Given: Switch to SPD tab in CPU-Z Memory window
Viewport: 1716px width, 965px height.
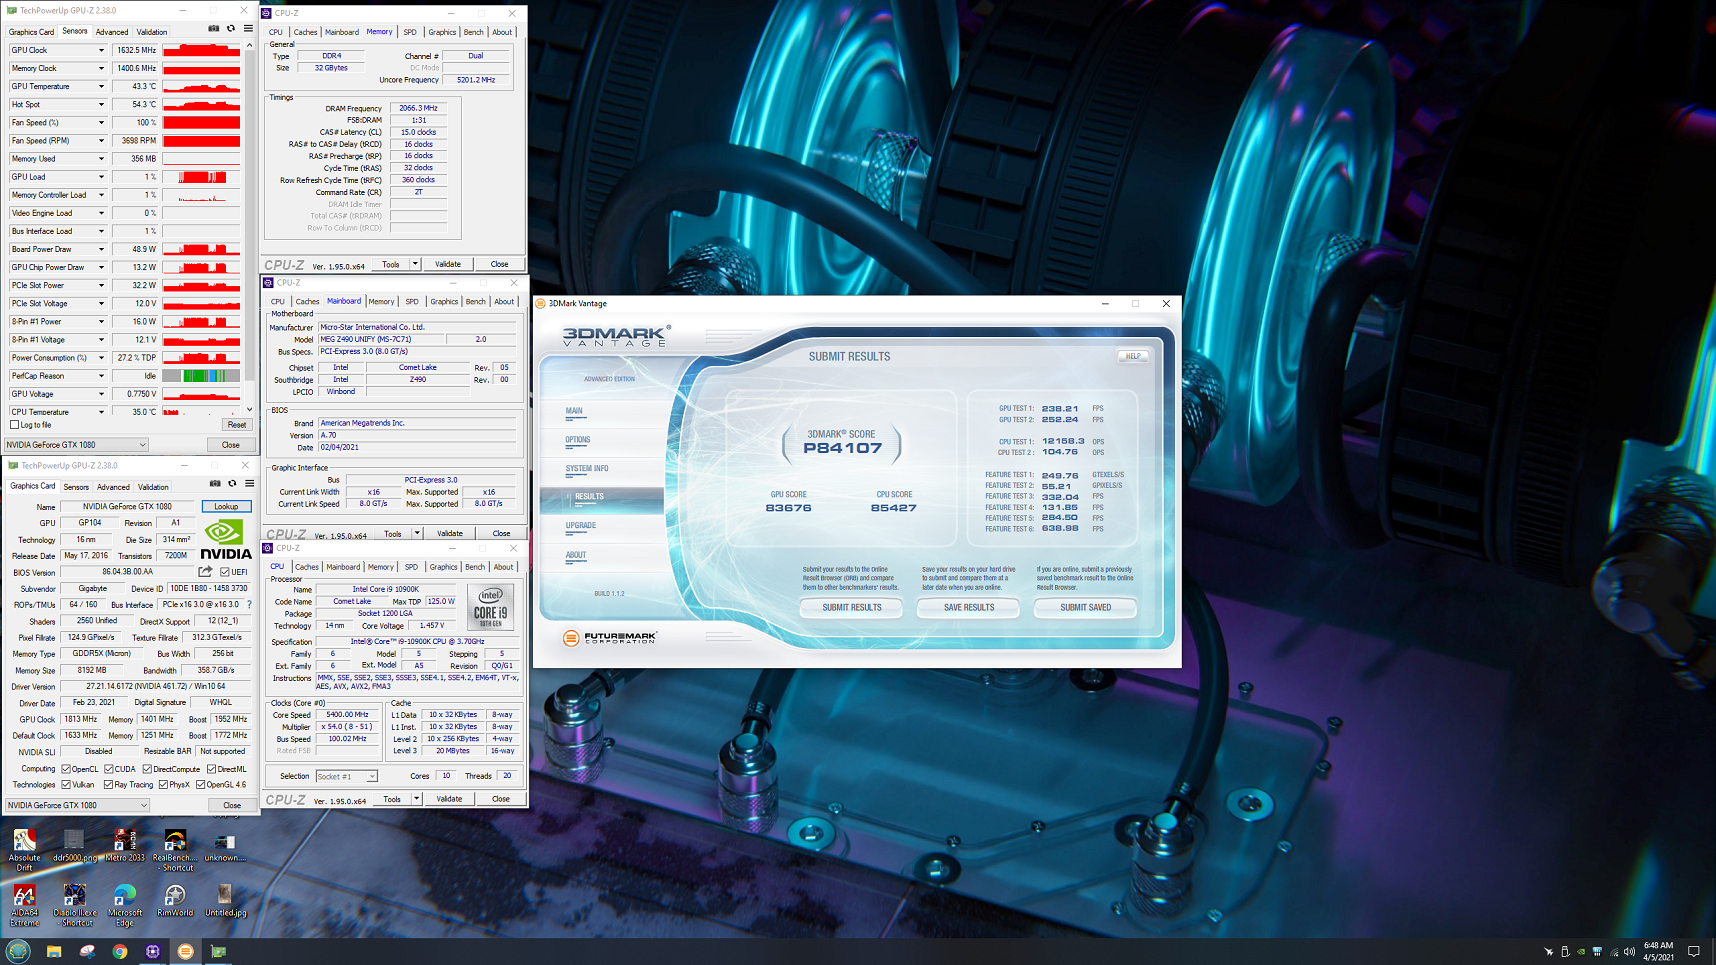Looking at the screenshot, I should 410,32.
